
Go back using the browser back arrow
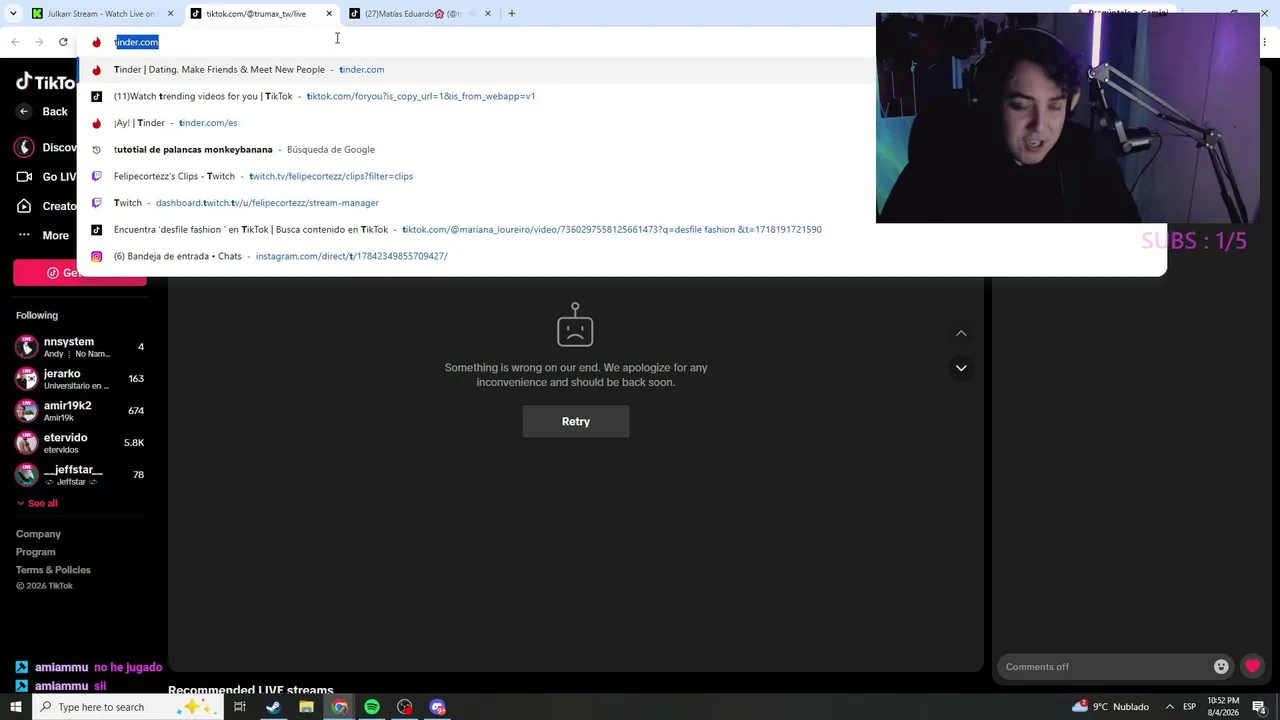(x=15, y=42)
